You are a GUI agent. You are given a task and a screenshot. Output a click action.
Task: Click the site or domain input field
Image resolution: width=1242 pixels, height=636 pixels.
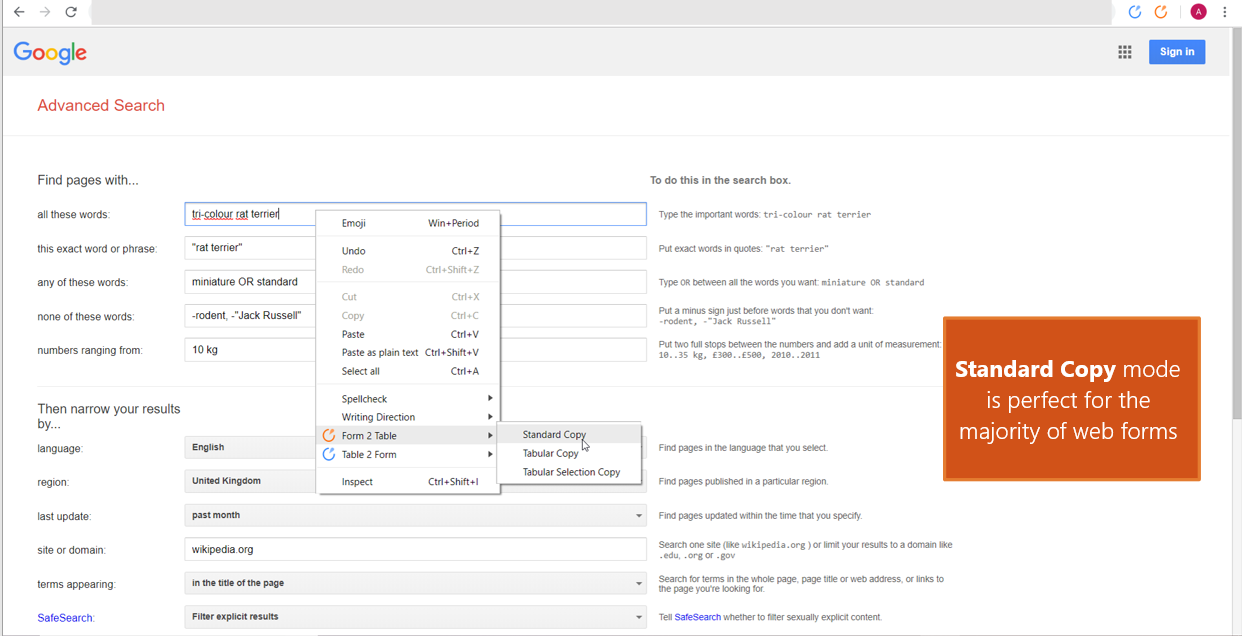point(415,550)
